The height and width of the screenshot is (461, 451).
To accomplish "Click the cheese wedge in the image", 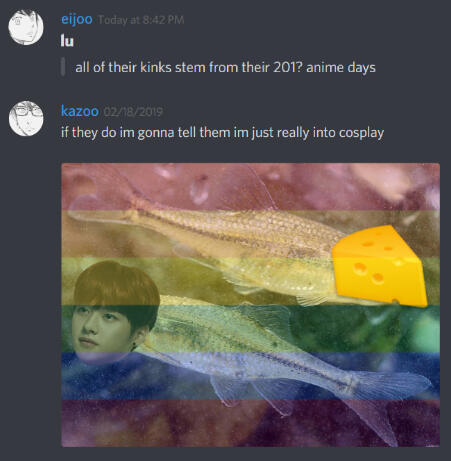I will pyautogui.click(x=379, y=266).
